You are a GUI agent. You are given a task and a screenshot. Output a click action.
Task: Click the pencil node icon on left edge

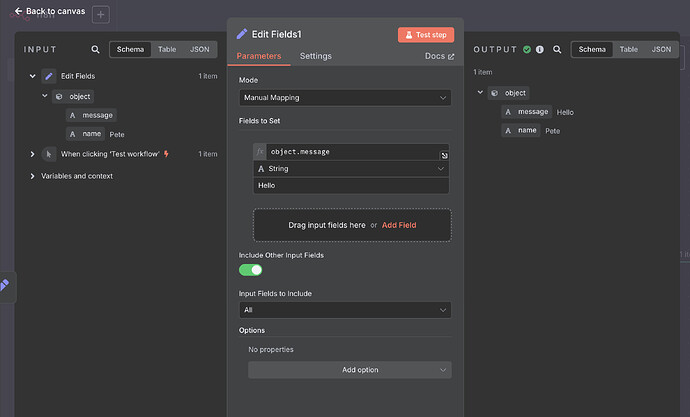[4, 285]
